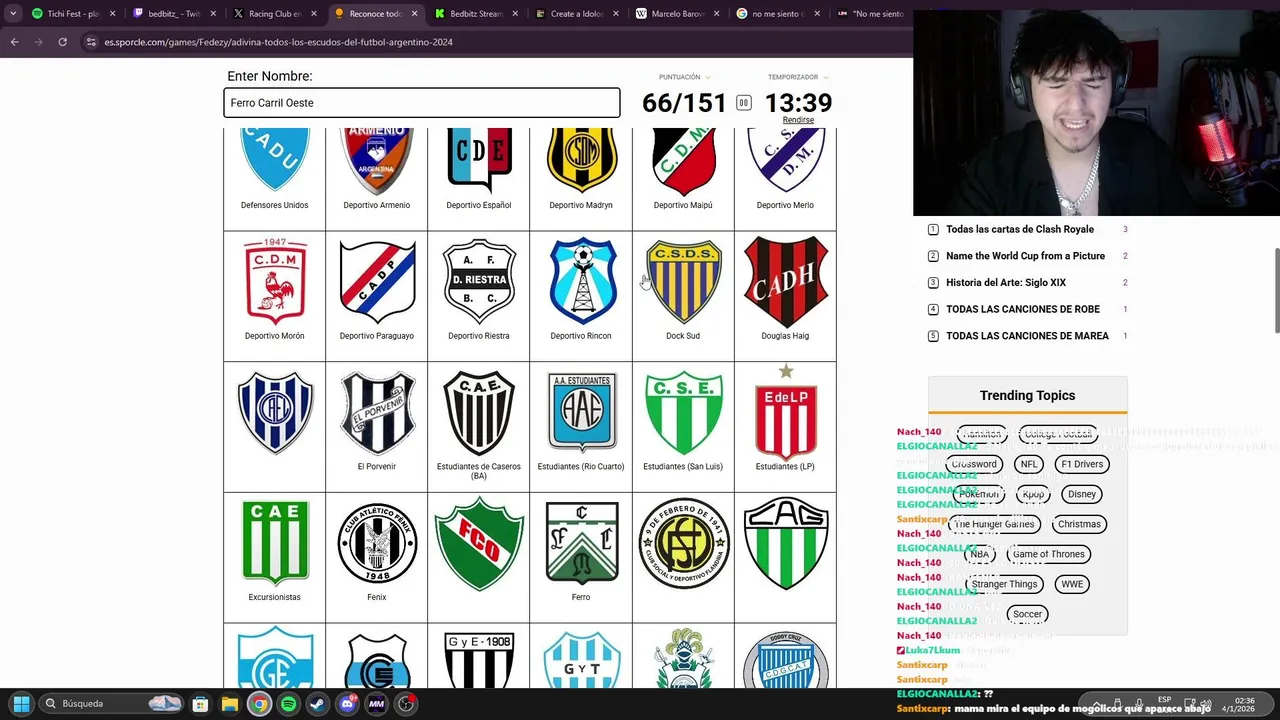Screen dimensions: 1280x720
Task: Click Rendirse to give up
Action: point(798,120)
